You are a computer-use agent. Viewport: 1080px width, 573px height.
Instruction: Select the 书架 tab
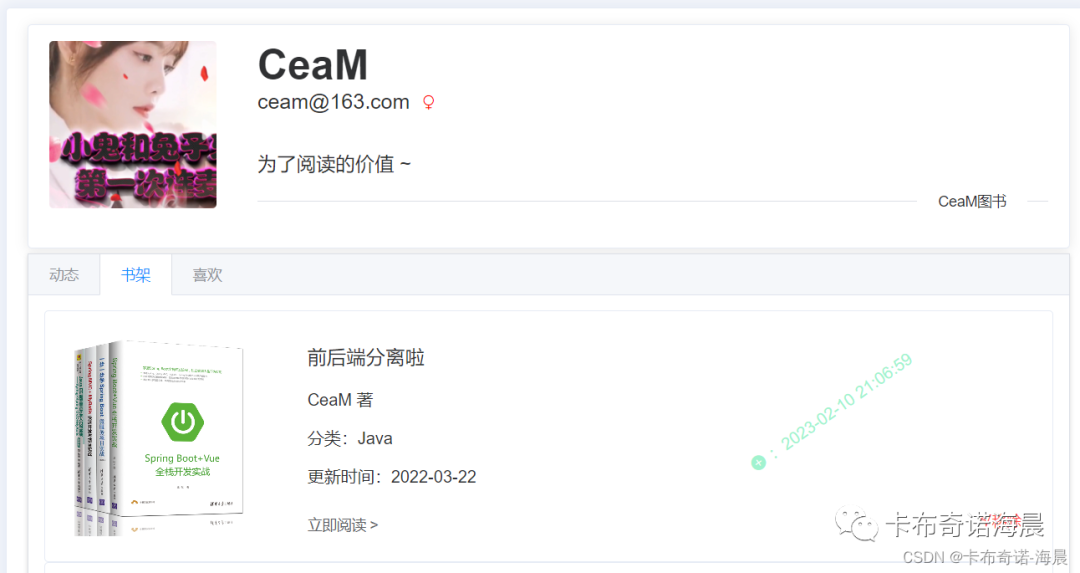(x=136, y=275)
